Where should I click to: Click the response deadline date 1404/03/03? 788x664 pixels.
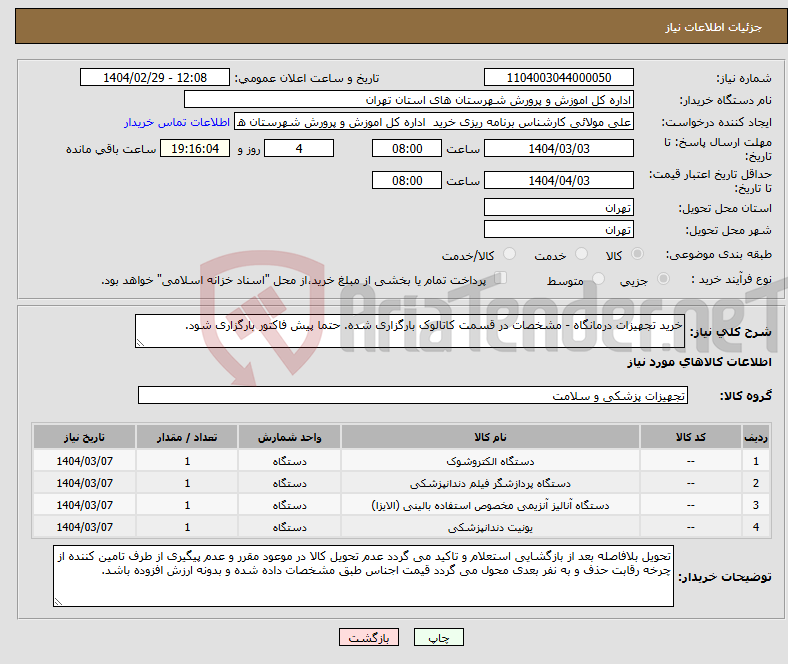(558, 148)
